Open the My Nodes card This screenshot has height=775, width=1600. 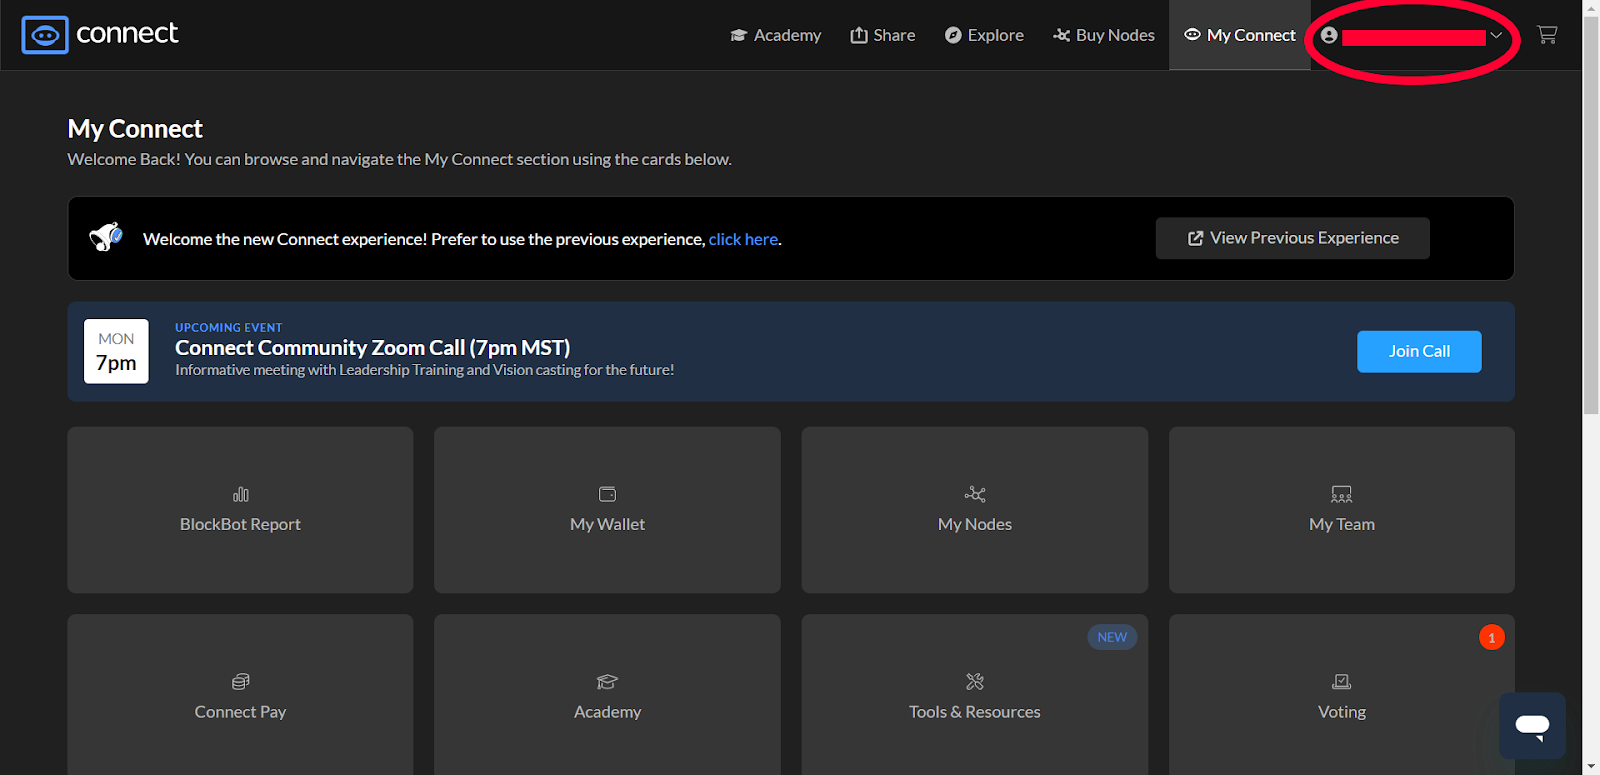tap(975, 510)
